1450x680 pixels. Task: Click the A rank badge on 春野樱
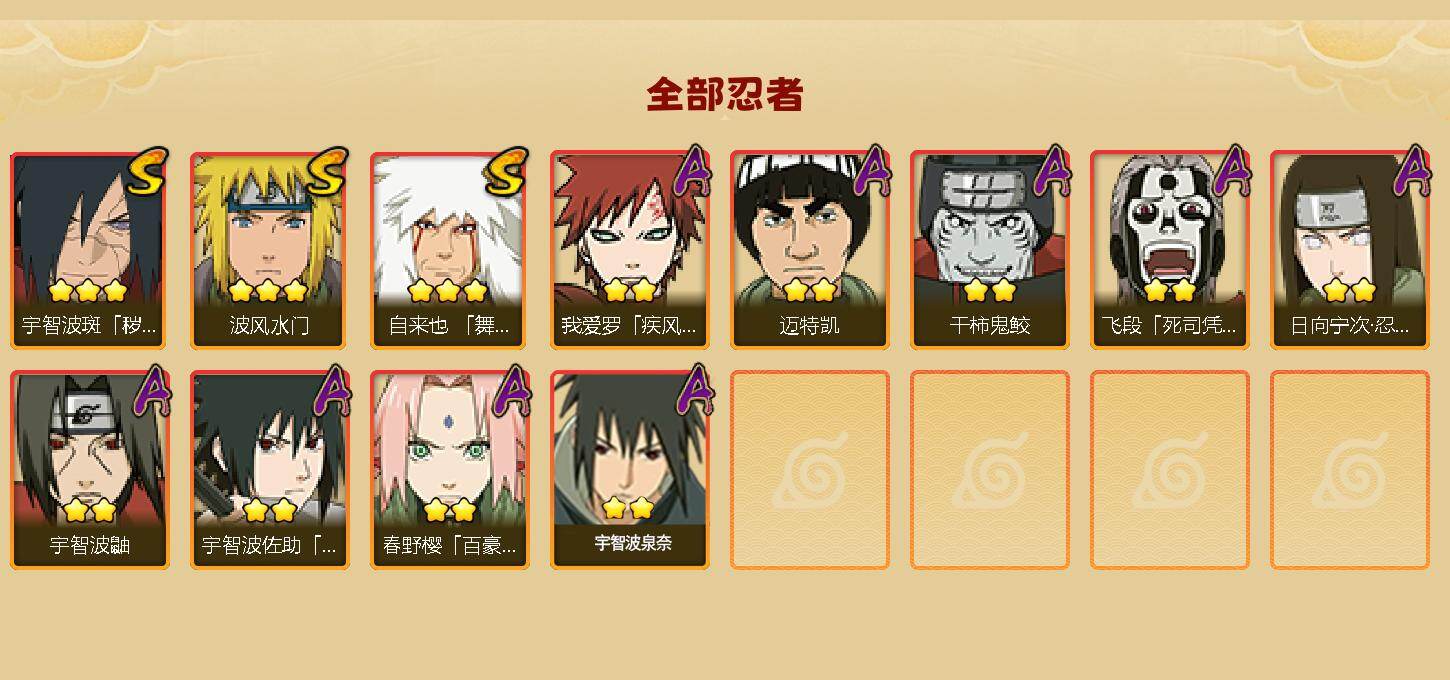pos(512,391)
